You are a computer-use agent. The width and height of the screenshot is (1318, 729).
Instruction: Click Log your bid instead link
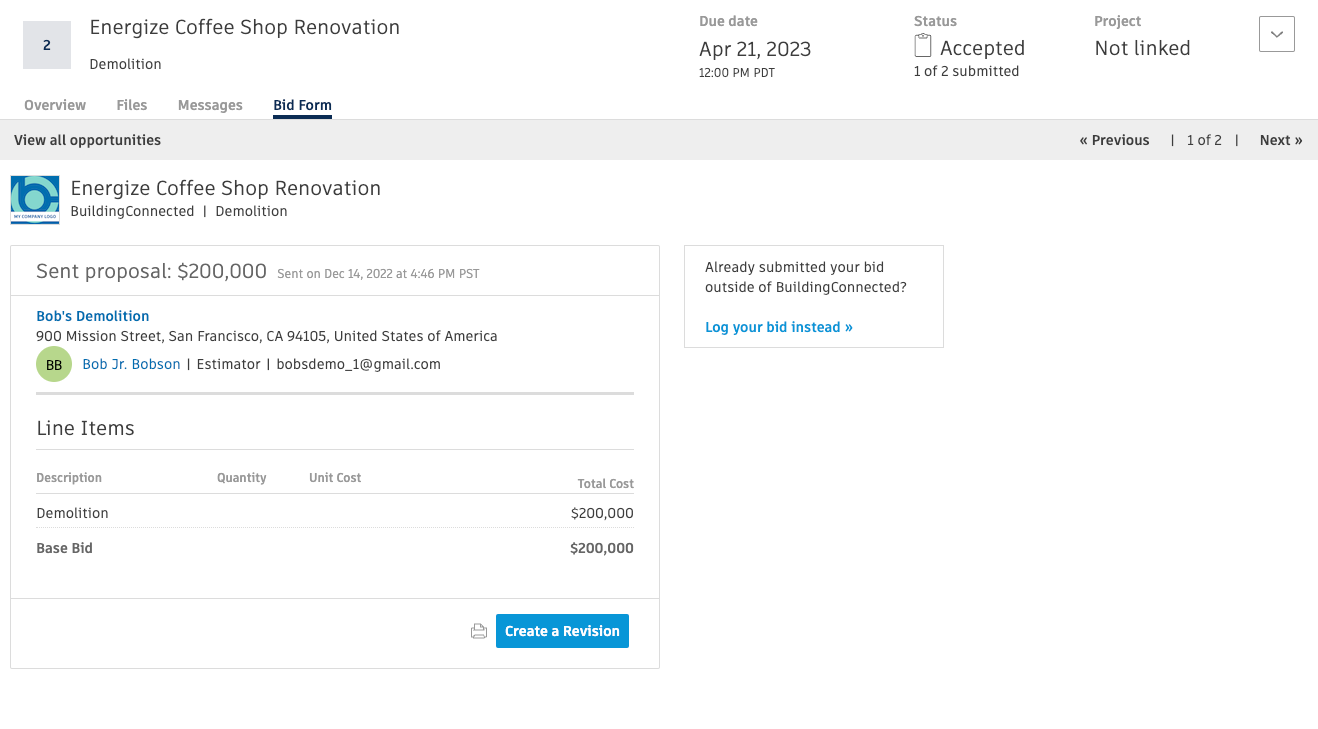[779, 327]
